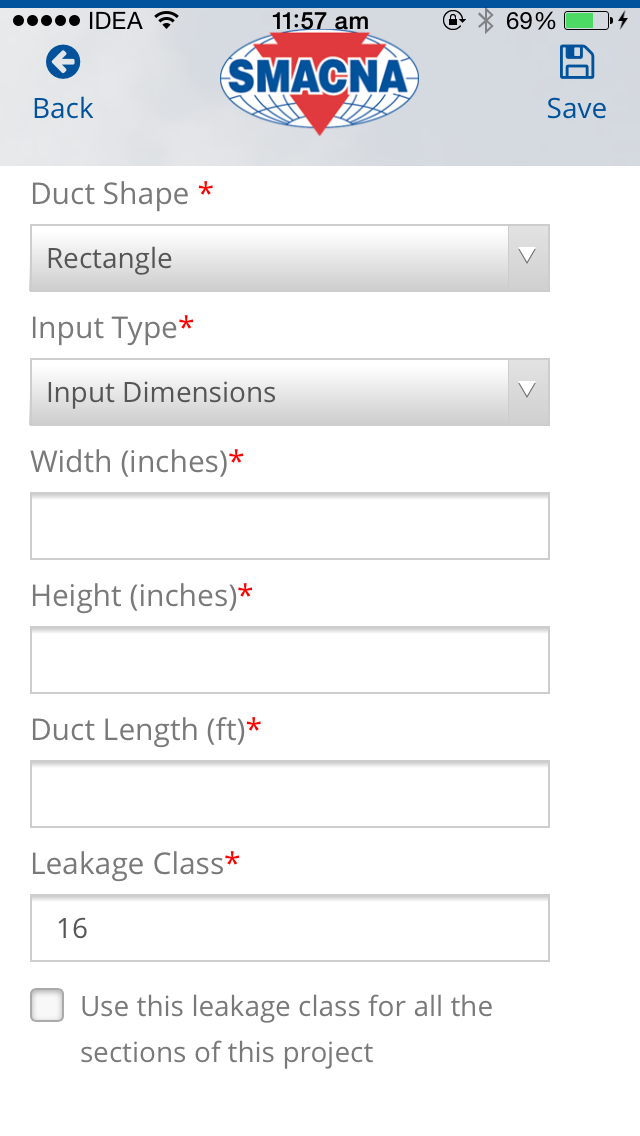The width and height of the screenshot is (640, 1136).
Task: Tap the Wi-Fi status icon
Action: point(167,21)
